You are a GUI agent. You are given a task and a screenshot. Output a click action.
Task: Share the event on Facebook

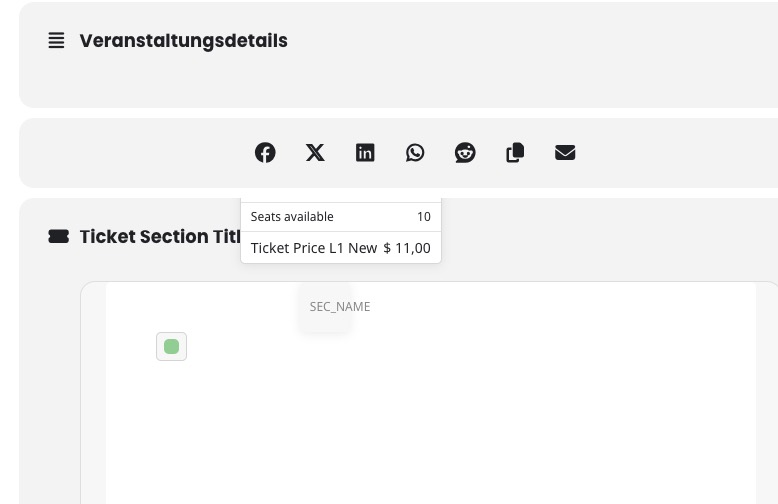(265, 153)
